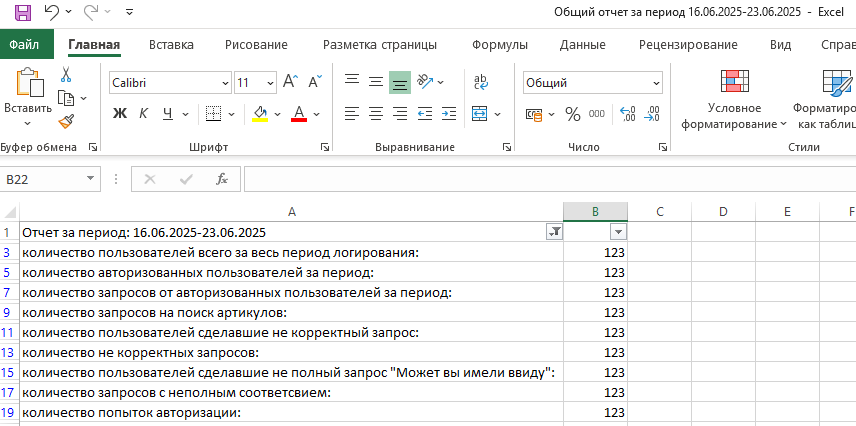Open the applied filter button in A1

click(x=554, y=233)
